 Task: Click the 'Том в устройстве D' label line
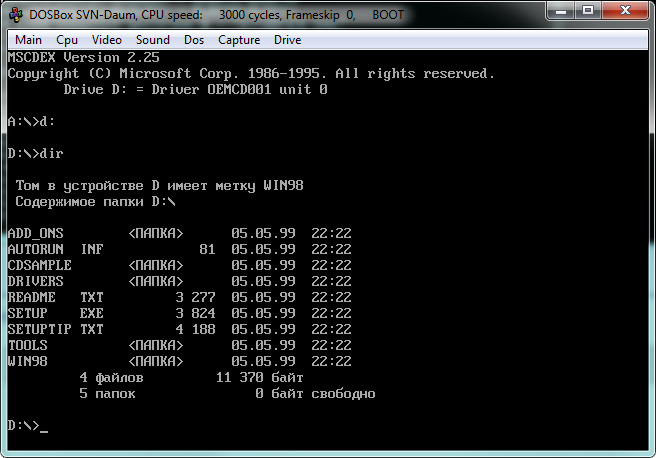pyautogui.click(x=159, y=185)
